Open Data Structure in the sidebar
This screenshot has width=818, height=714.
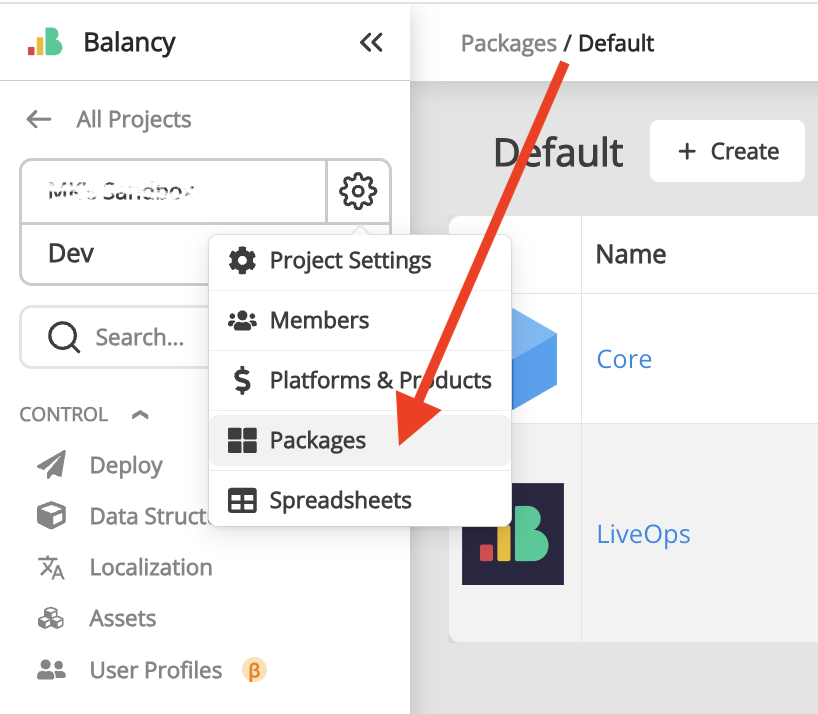tap(149, 516)
